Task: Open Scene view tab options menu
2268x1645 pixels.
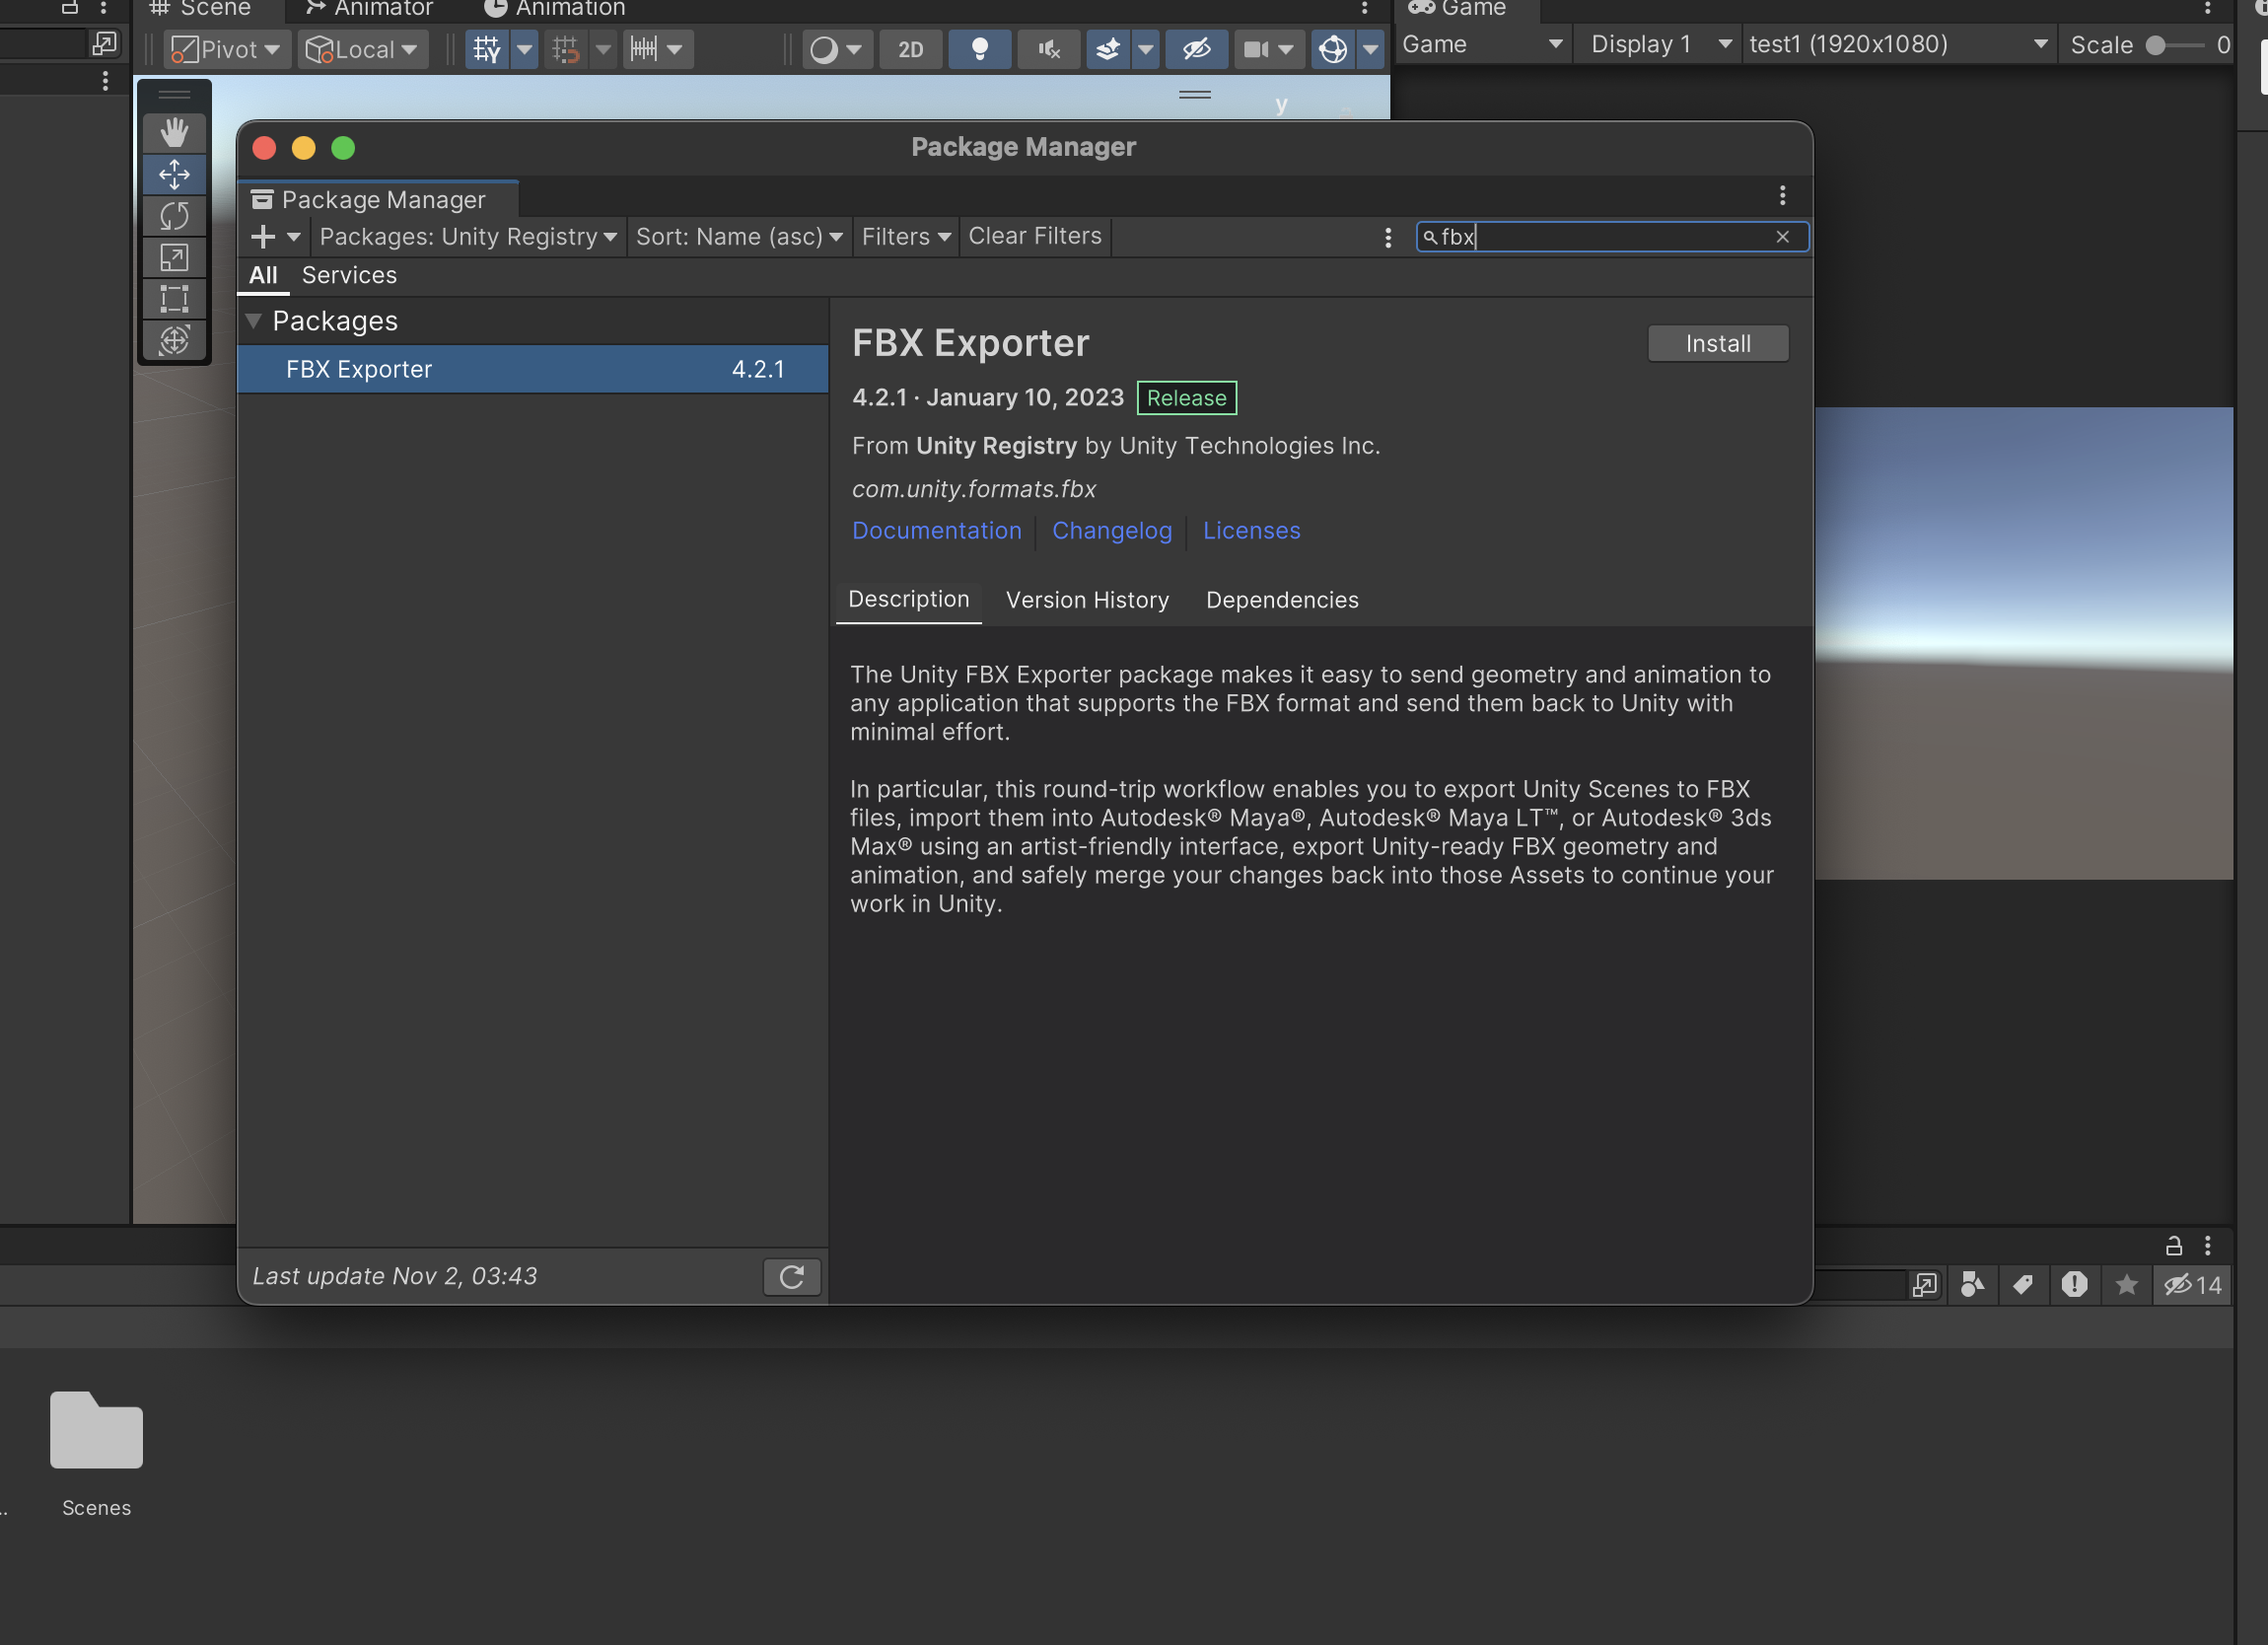Action: click(x=1364, y=9)
